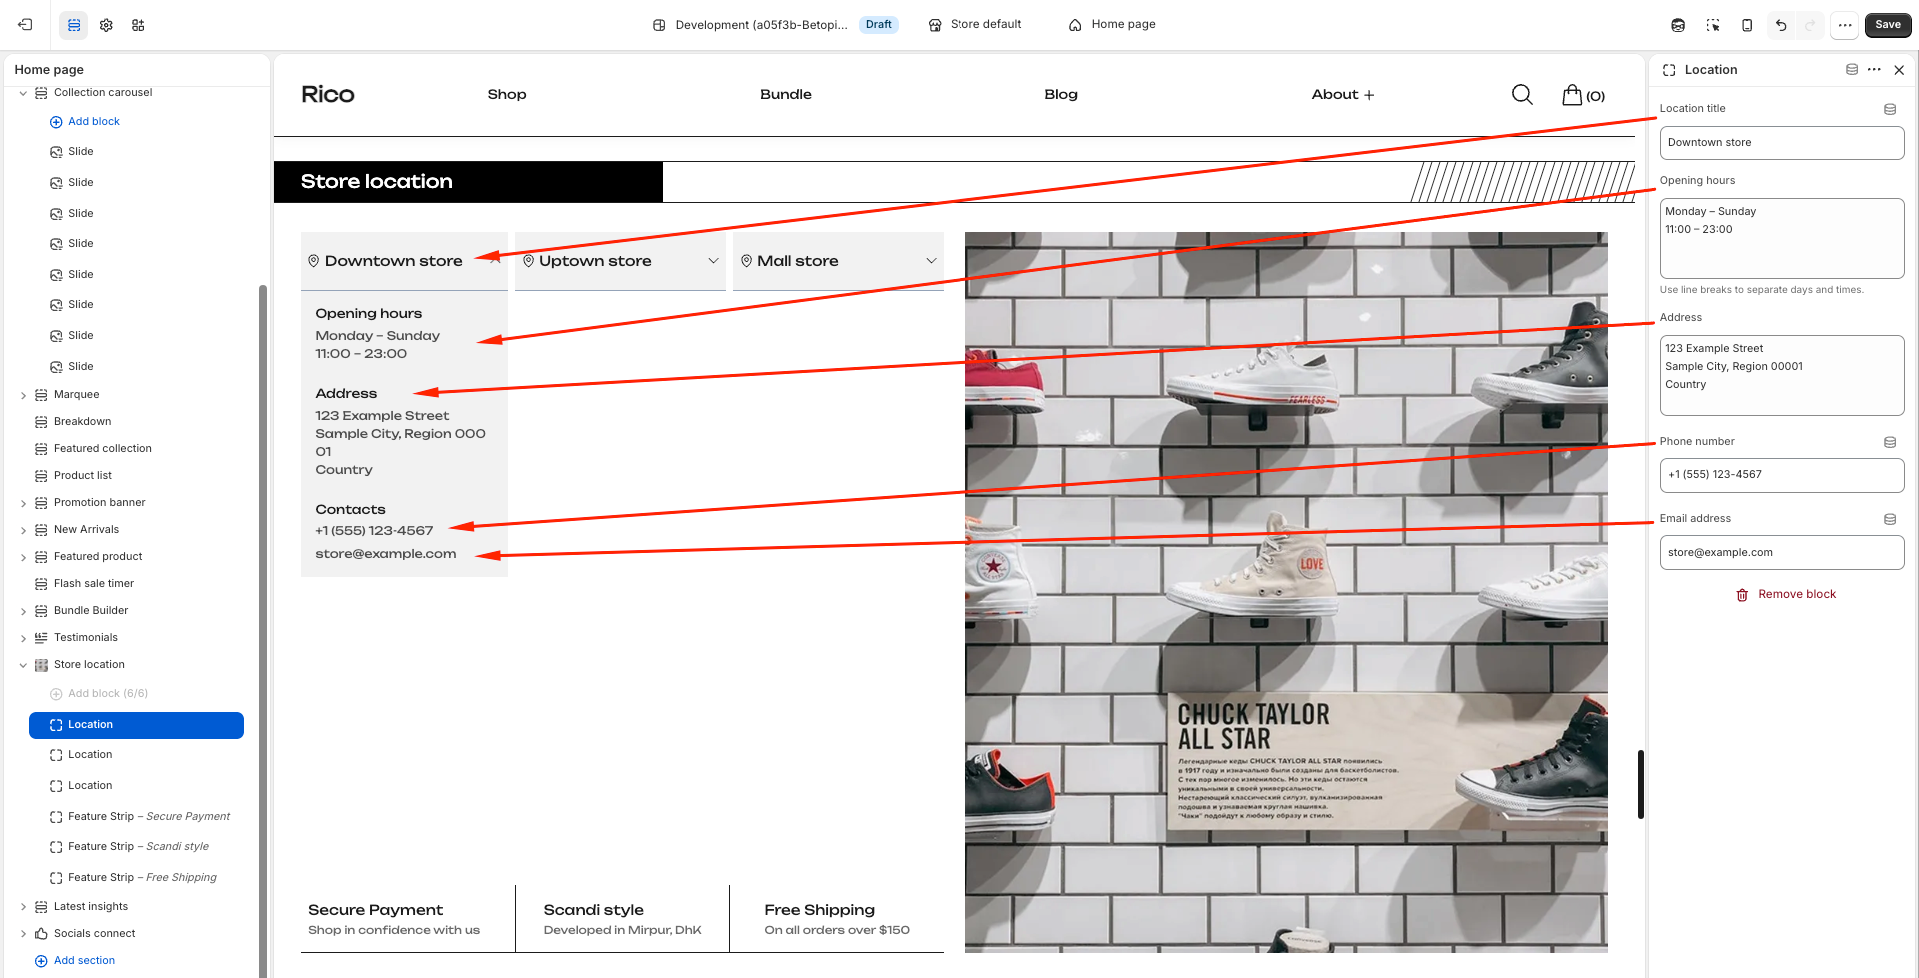This screenshot has width=1919, height=978.
Task: Expand the New Arrivals section
Action: pyautogui.click(x=23, y=530)
